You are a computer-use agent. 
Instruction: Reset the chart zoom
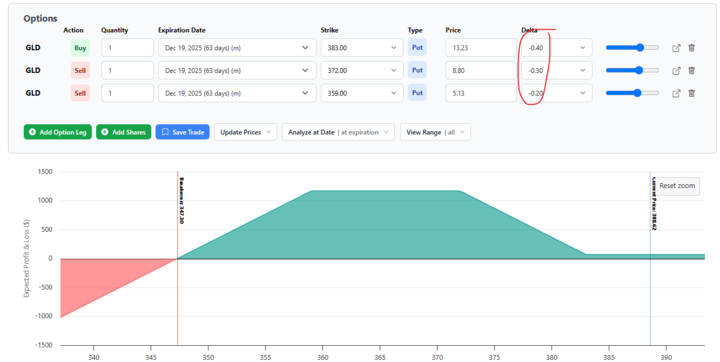tap(677, 186)
